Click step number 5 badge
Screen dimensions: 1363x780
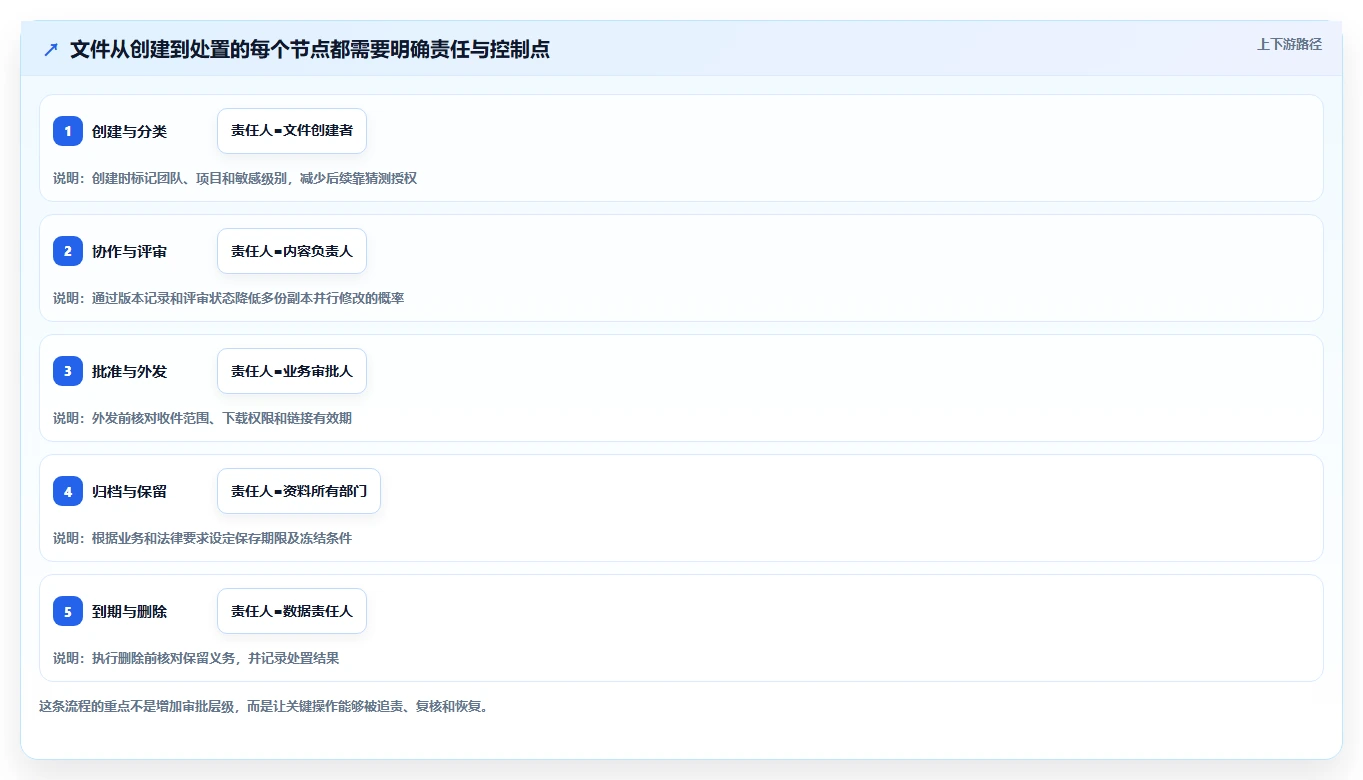click(68, 611)
